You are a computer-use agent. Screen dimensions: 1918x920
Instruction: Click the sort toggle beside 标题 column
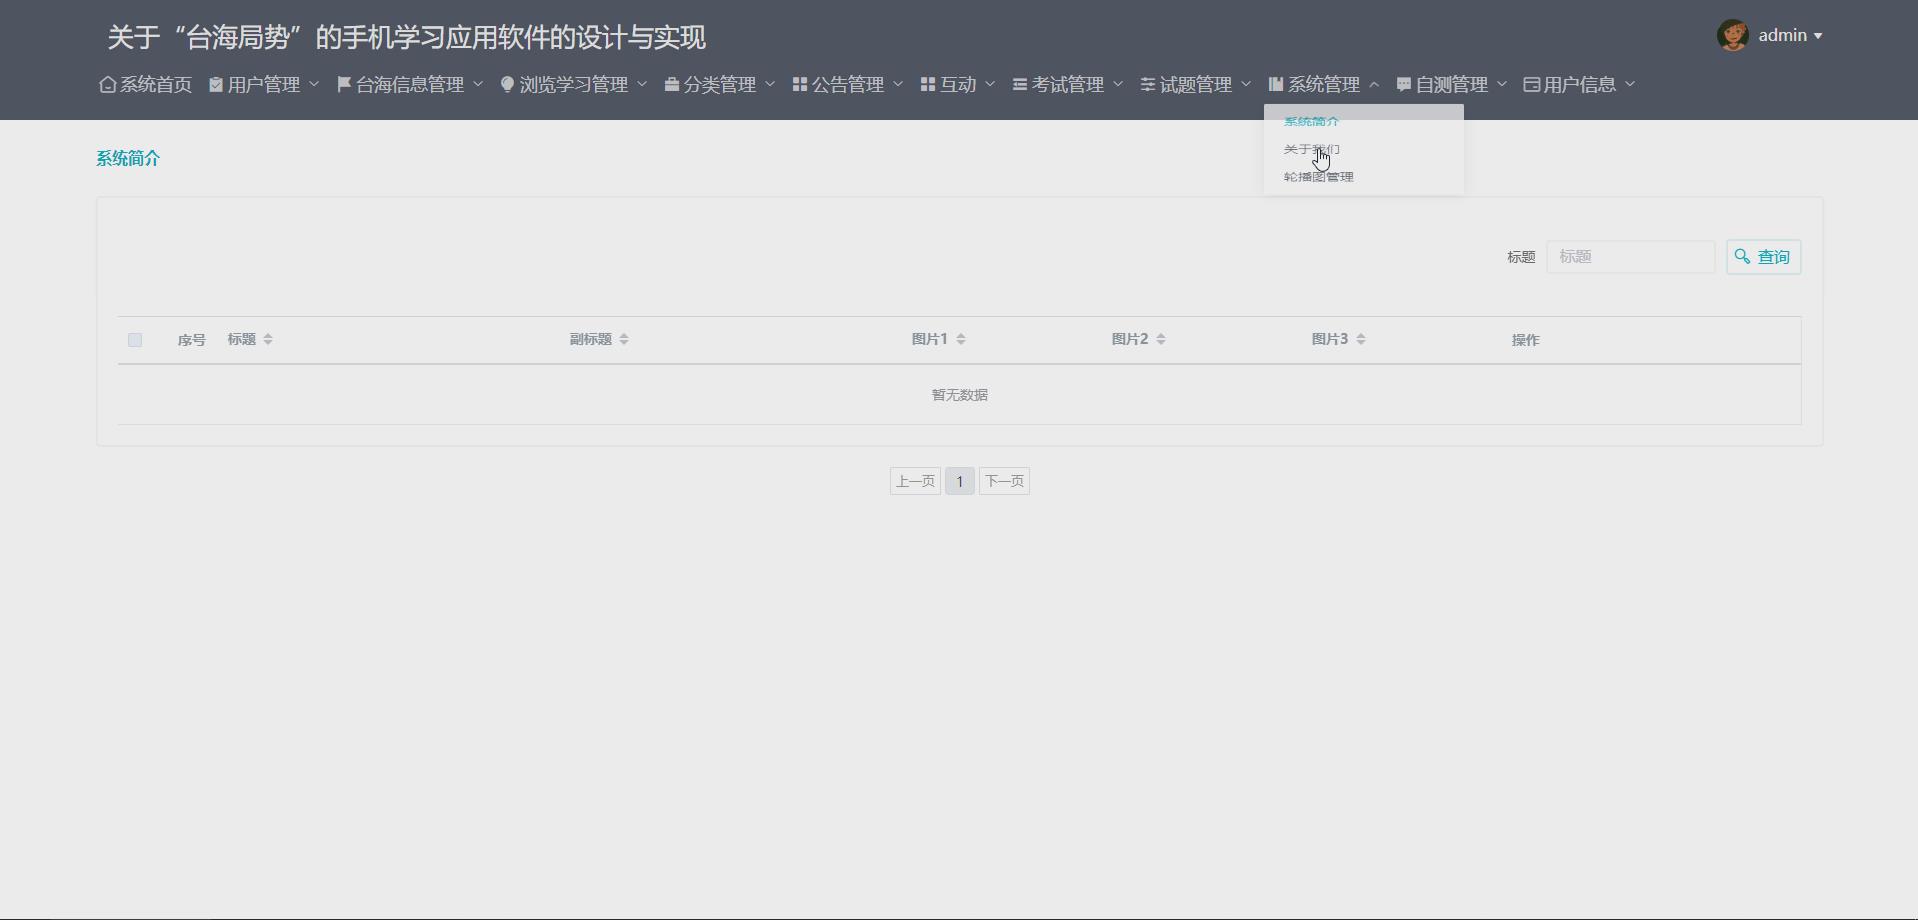269,339
